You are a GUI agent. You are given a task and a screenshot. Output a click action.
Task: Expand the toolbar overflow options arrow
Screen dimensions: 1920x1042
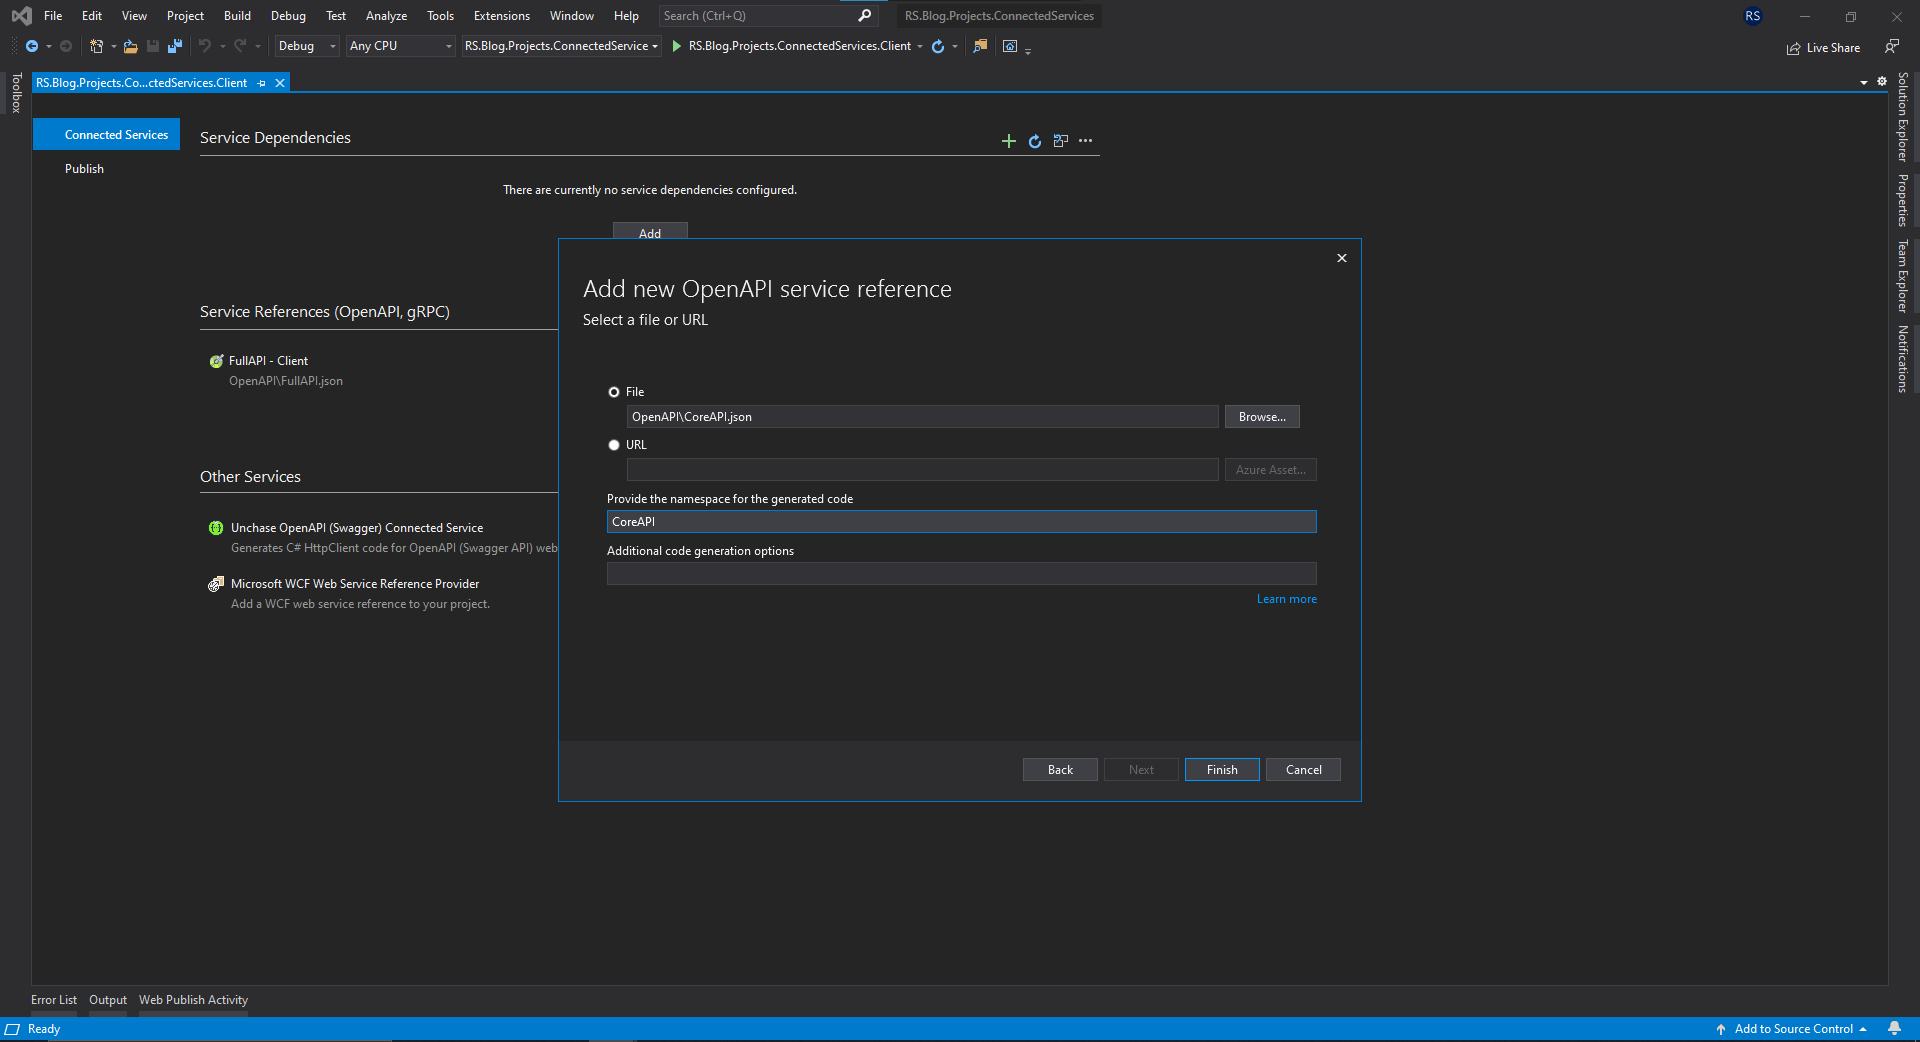point(1028,50)
